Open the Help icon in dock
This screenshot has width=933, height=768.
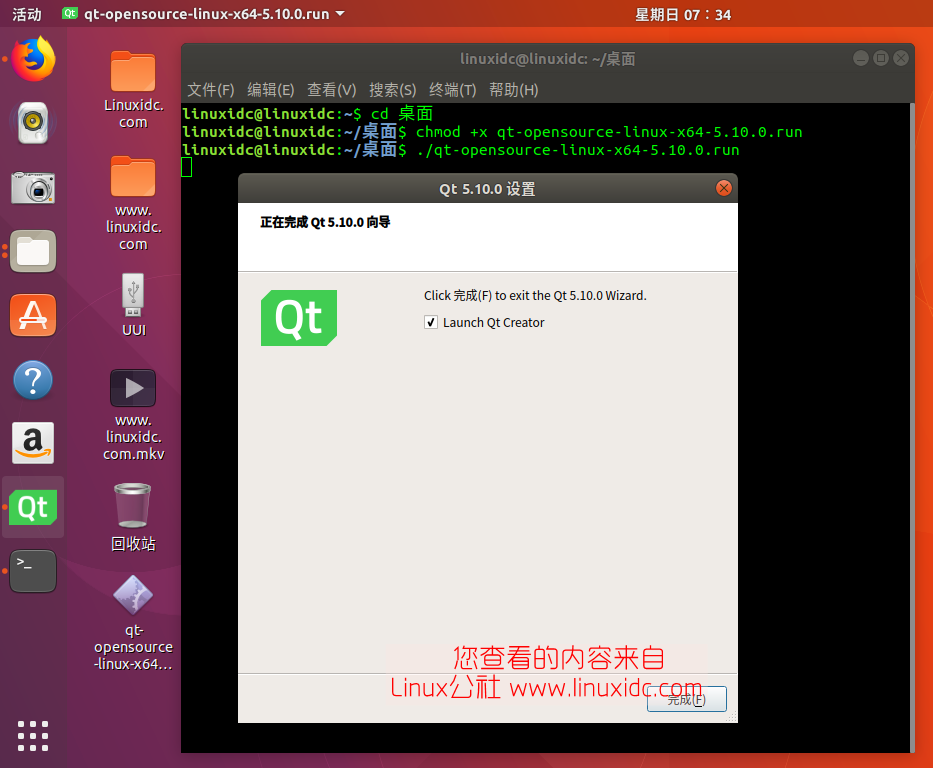33,380
